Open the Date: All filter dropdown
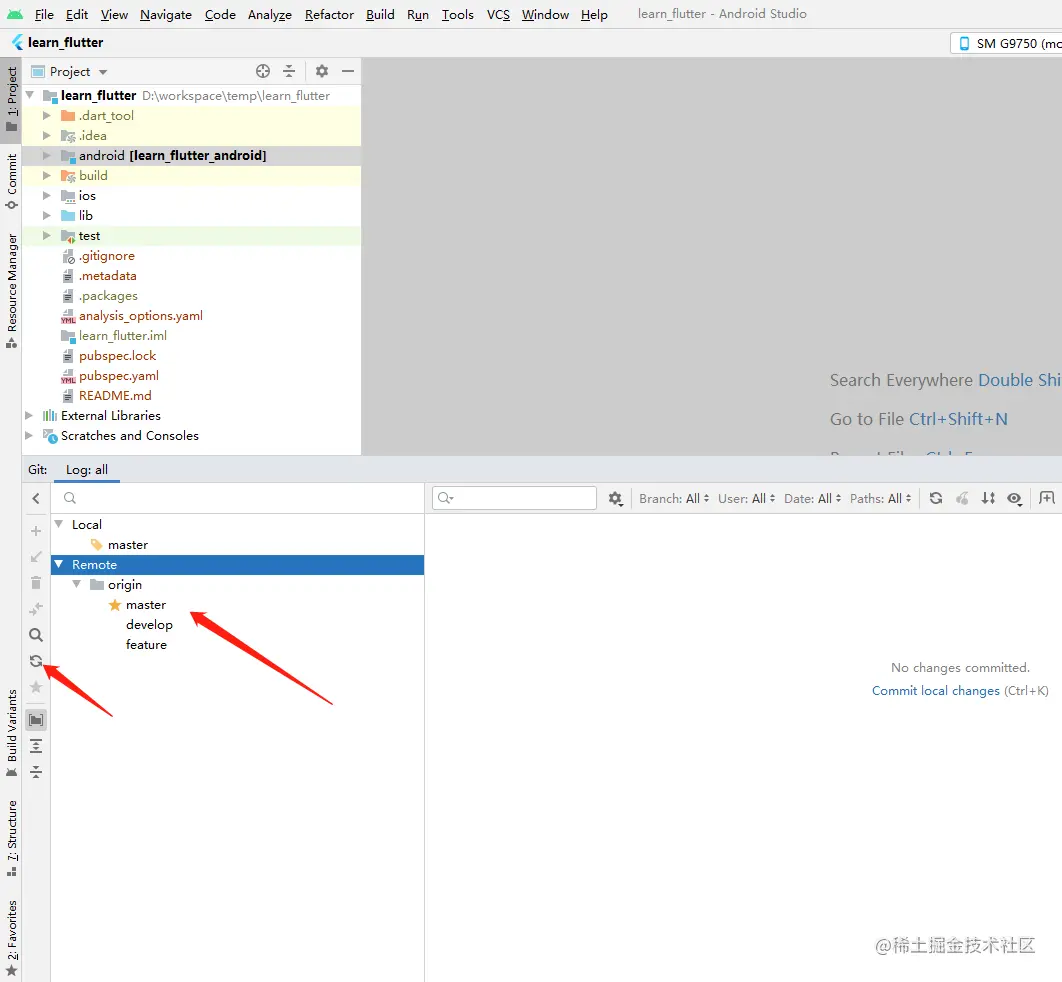The height and width of the screenshot is (982, 1062). pos(813,498)
